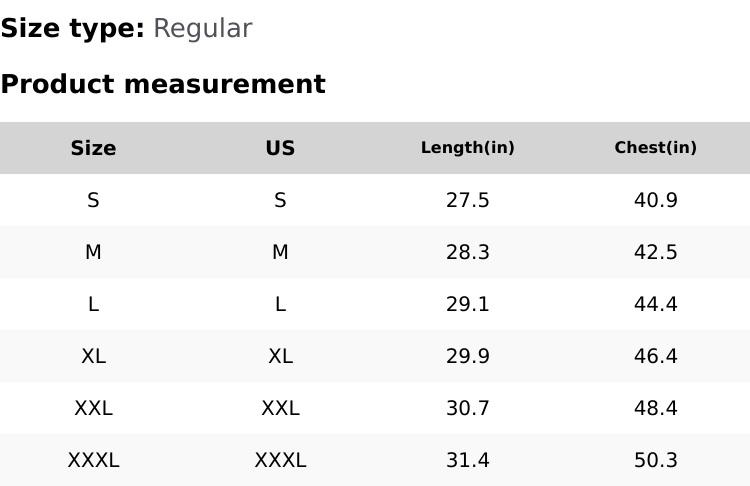Click the 46.4 chest cell

[655, 356]
